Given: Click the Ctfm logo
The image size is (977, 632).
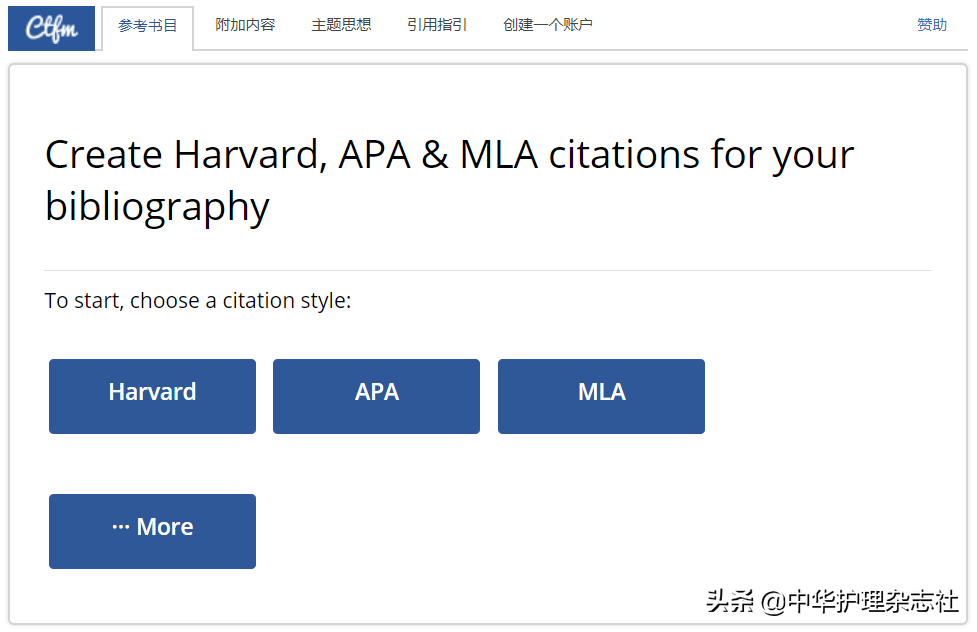Looking at the screenshot, I should point(51,28).
